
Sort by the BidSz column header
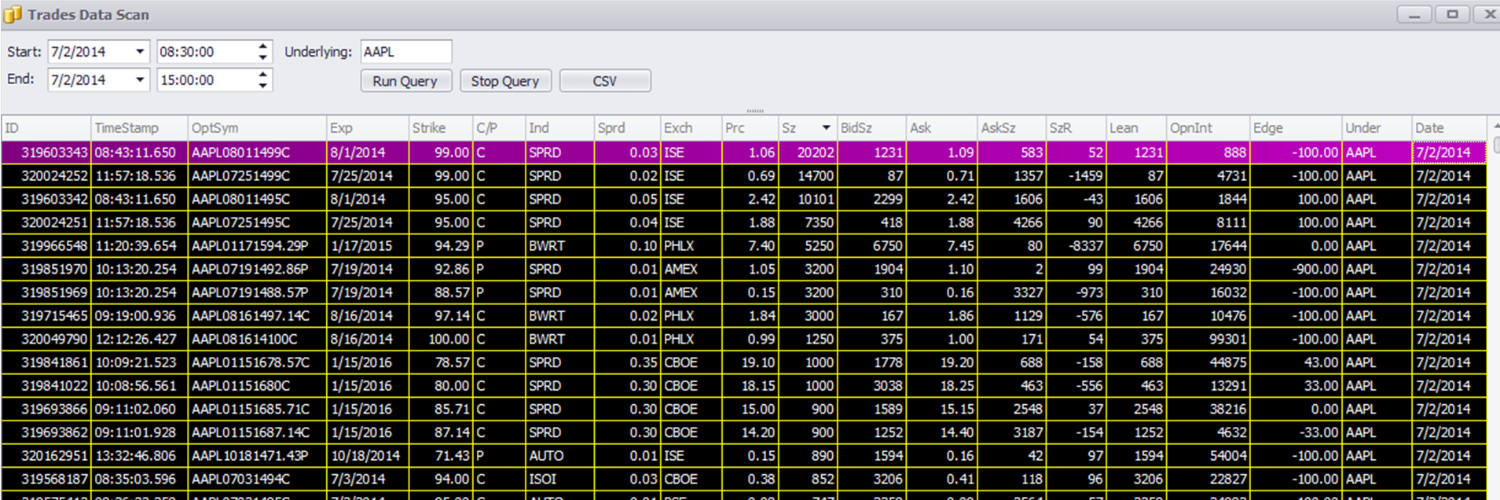pos(872,128)
